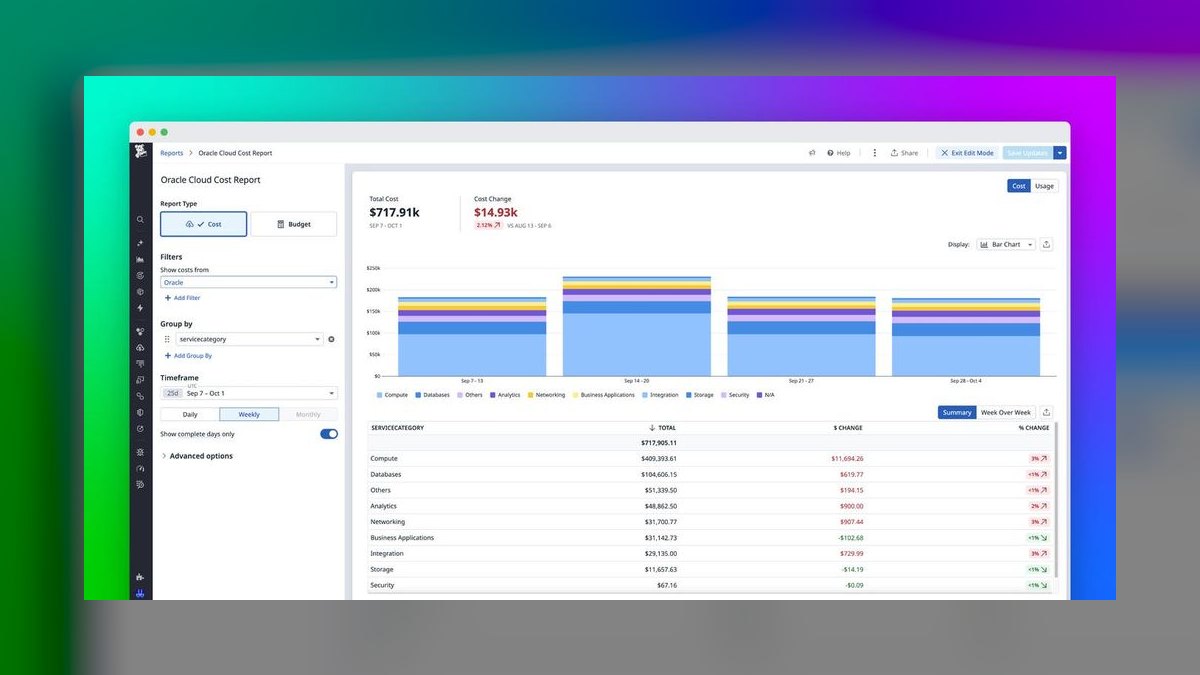Switch the chart view to Cost
The image size is (1200, 675).
click(1019, 186)
